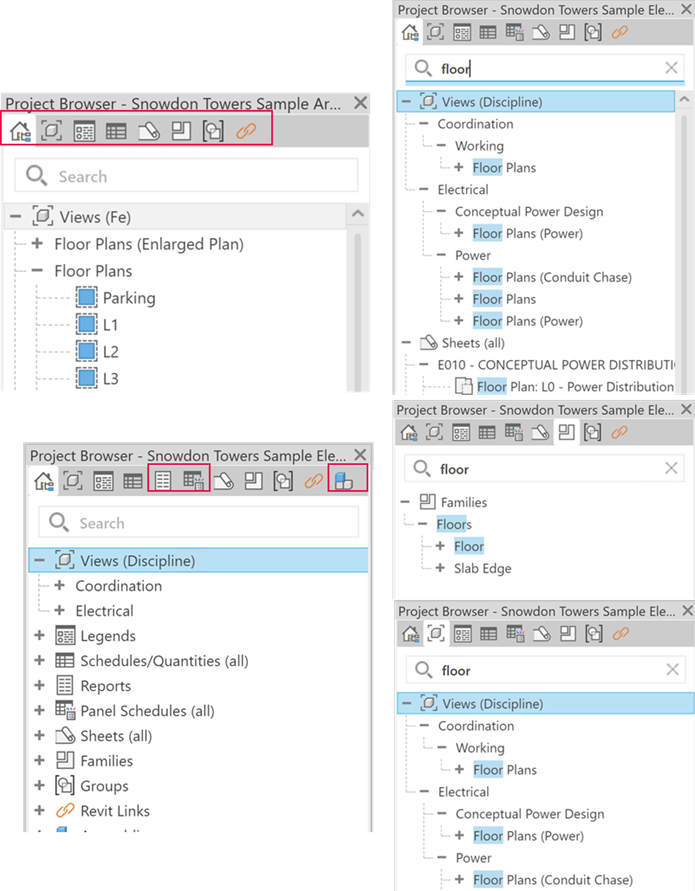Viewport: 695px width, 891px height.
Task: Expand Reports node in browser tree
Action: click(39, 685)
